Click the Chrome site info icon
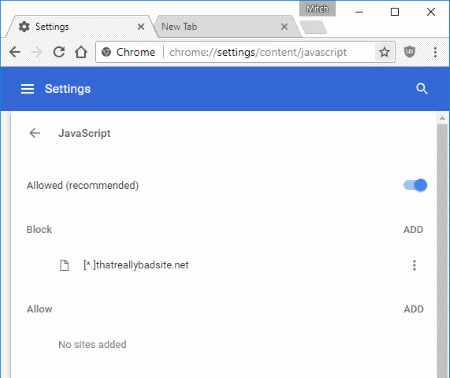Screen dimensions: 450x378 click(106, 52)
